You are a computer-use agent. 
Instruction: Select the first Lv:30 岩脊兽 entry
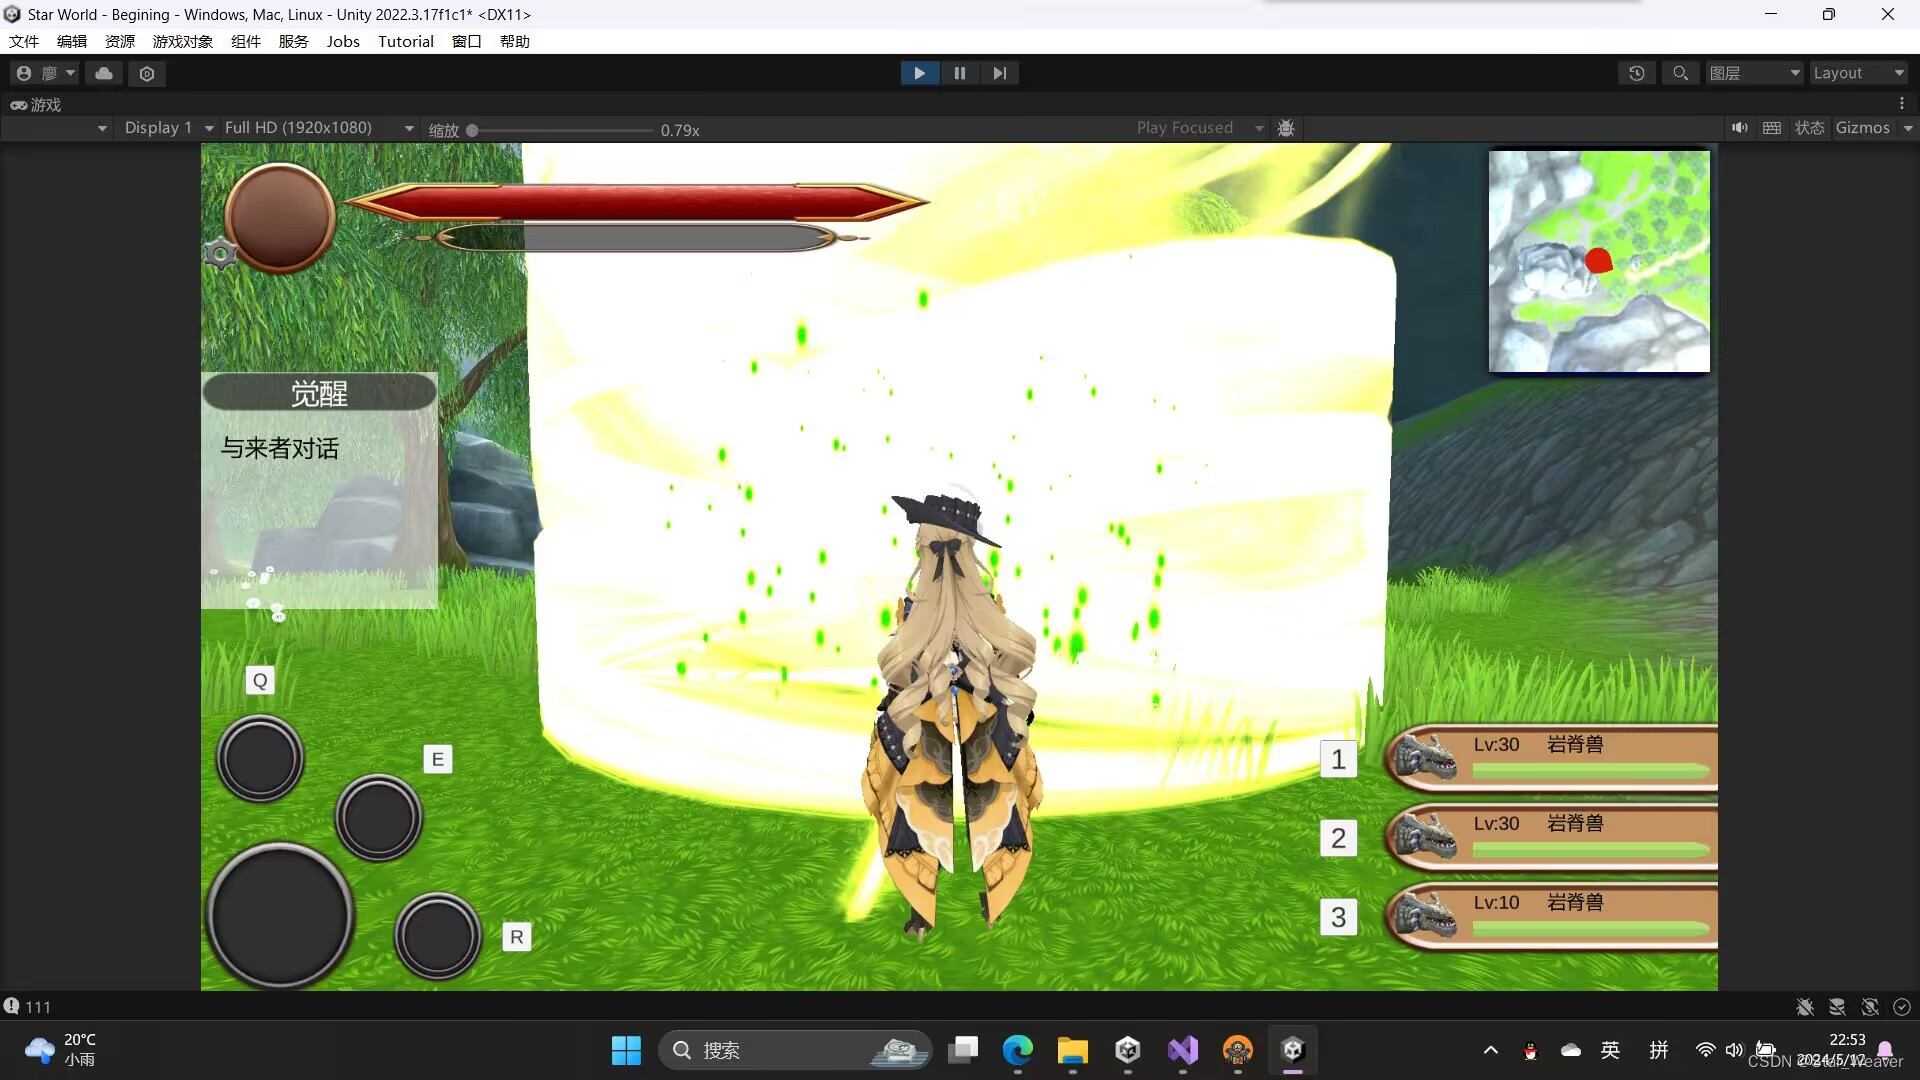click(x=1552, y=757)
